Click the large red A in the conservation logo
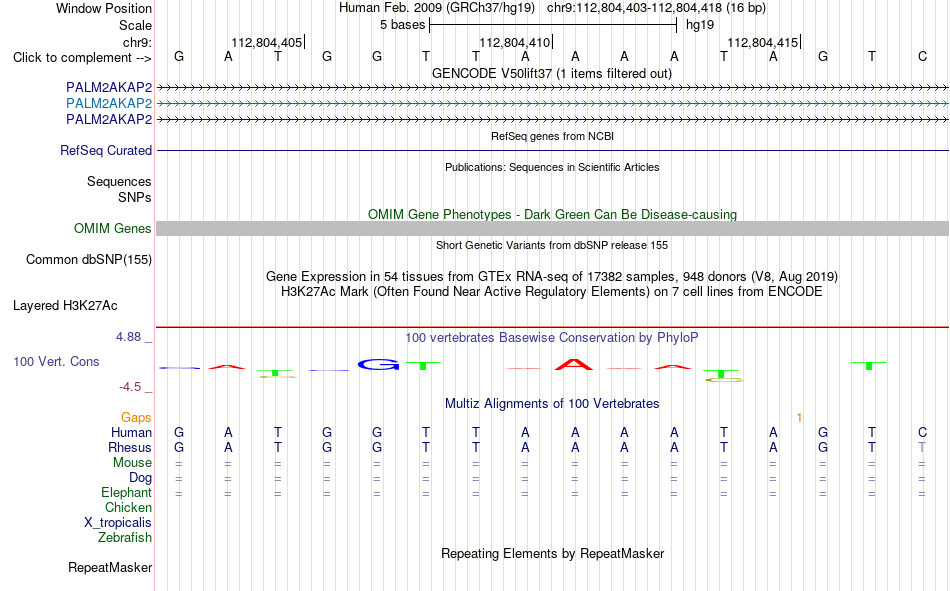 coord(574,364)
